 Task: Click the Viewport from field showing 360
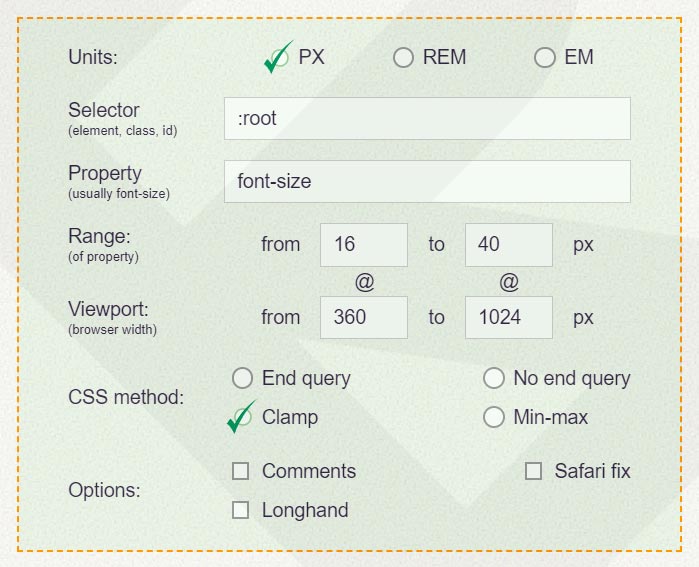[364, 317]
